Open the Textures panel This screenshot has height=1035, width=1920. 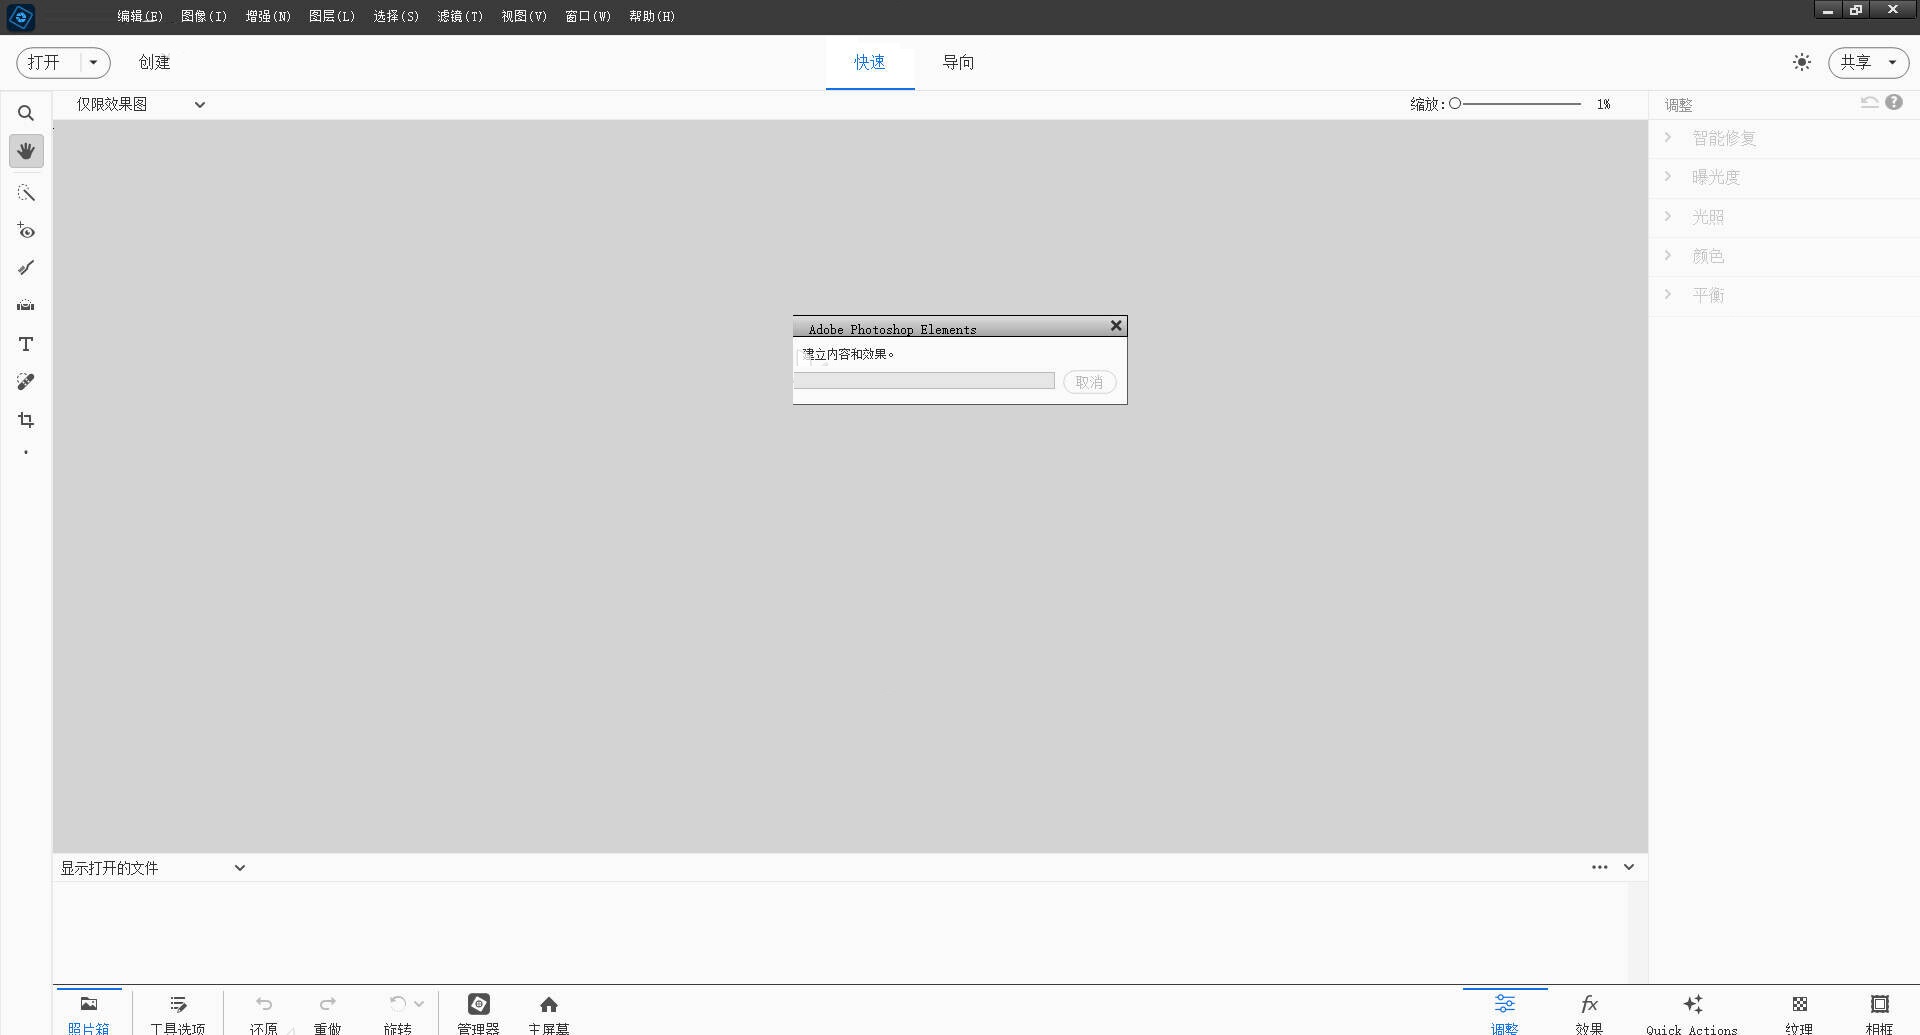(x=1799, y=1010)
